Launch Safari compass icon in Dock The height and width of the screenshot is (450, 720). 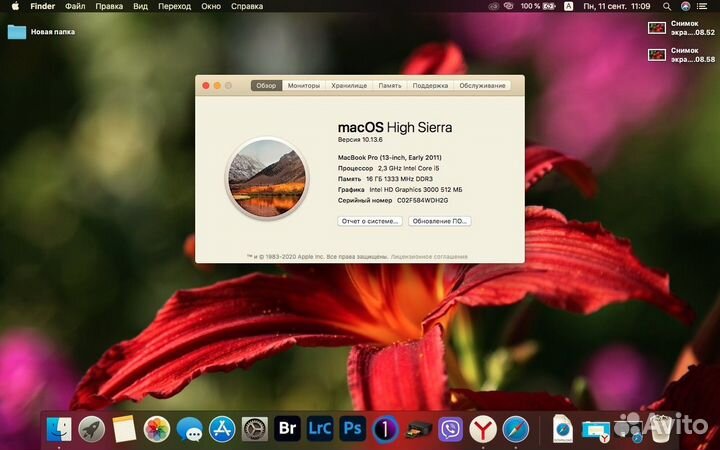click(516, 429)
